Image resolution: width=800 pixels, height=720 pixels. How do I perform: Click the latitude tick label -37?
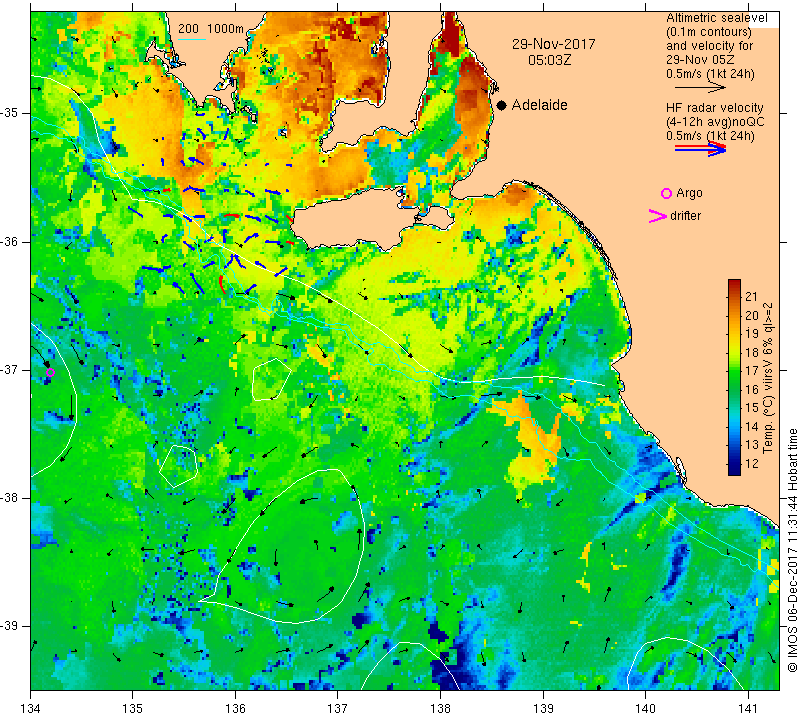coord(10,369)
